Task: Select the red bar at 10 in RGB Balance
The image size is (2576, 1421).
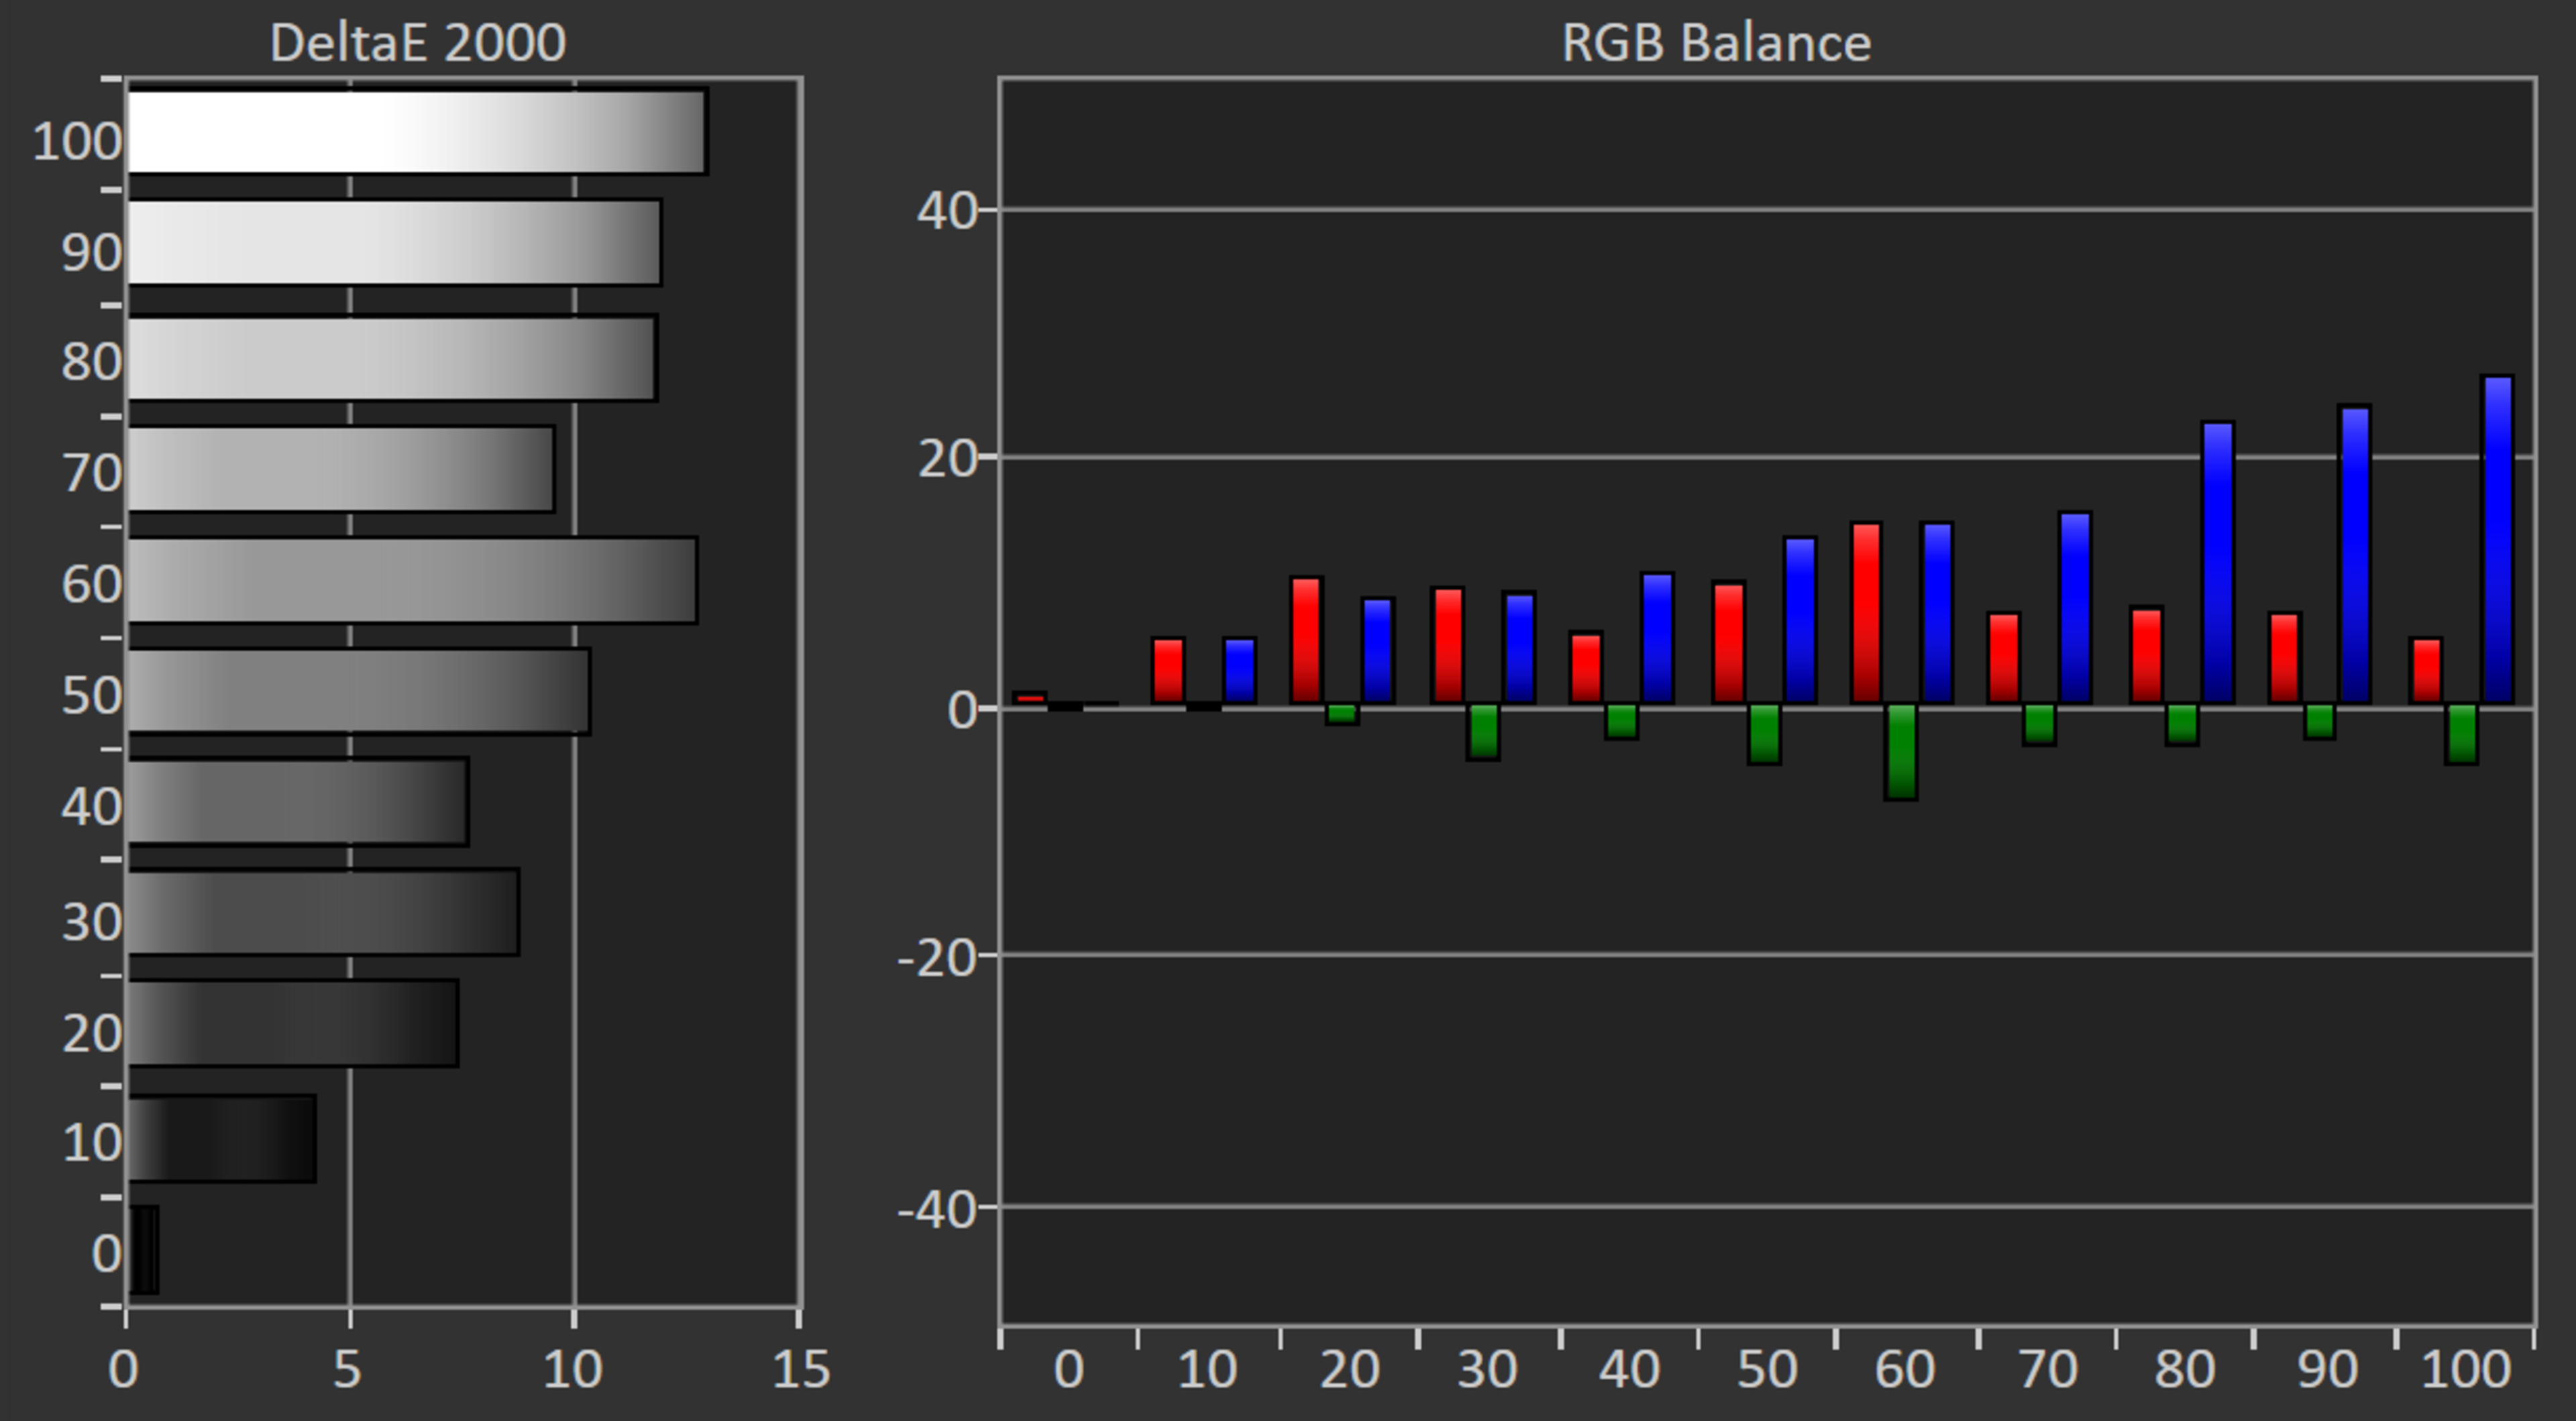Action: [x=1168, y=671]
